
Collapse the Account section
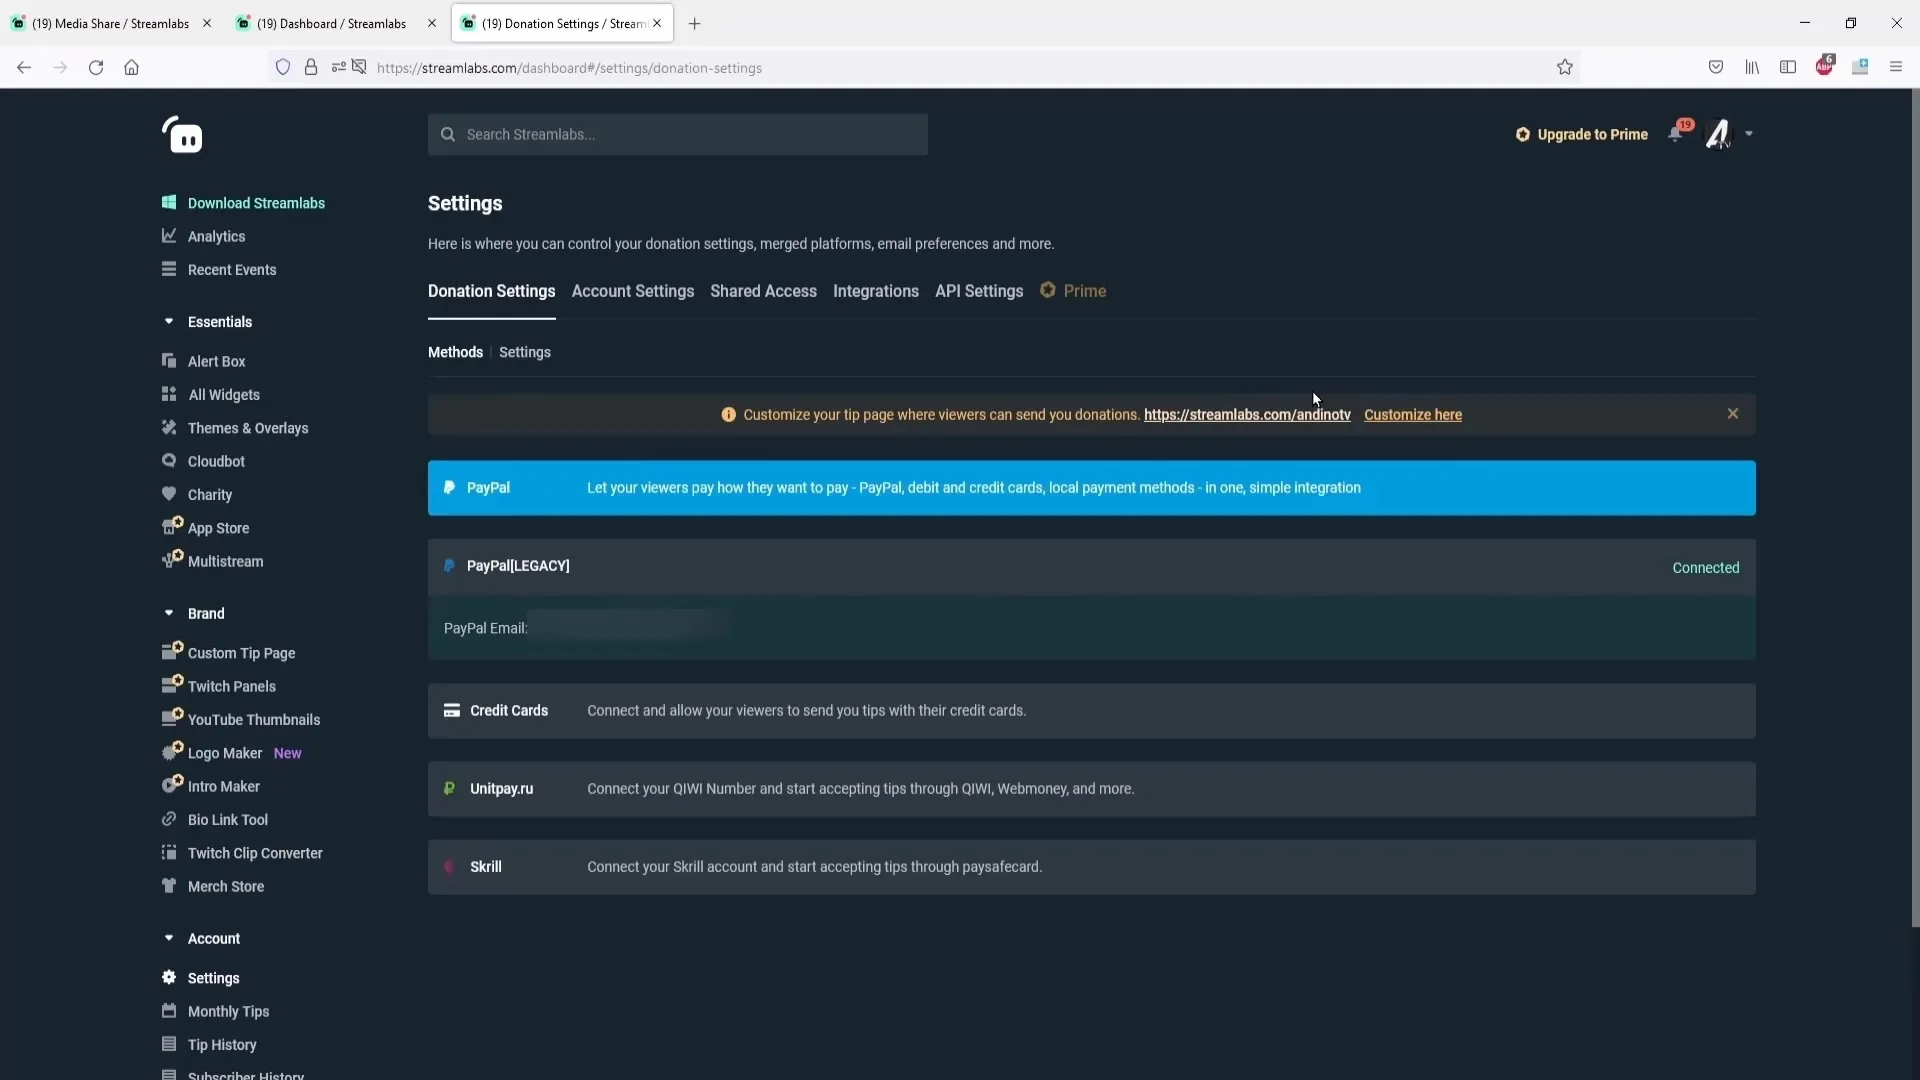(169, 938)
